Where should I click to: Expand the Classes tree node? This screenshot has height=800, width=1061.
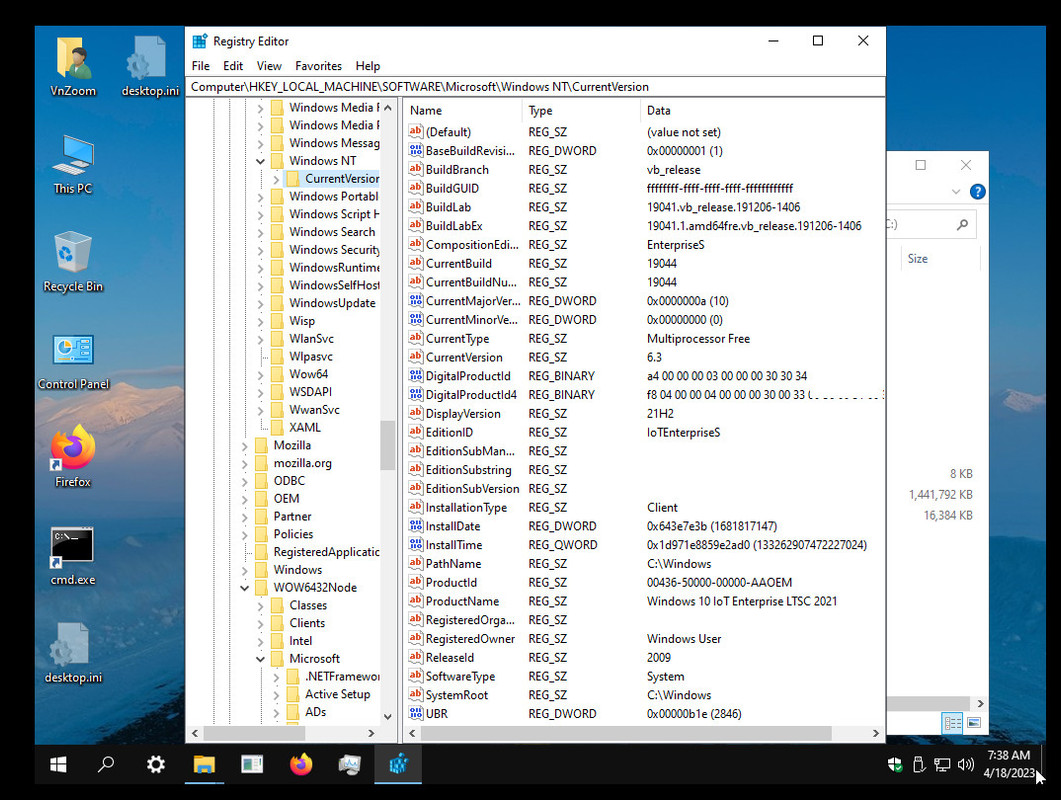point(261,606)
